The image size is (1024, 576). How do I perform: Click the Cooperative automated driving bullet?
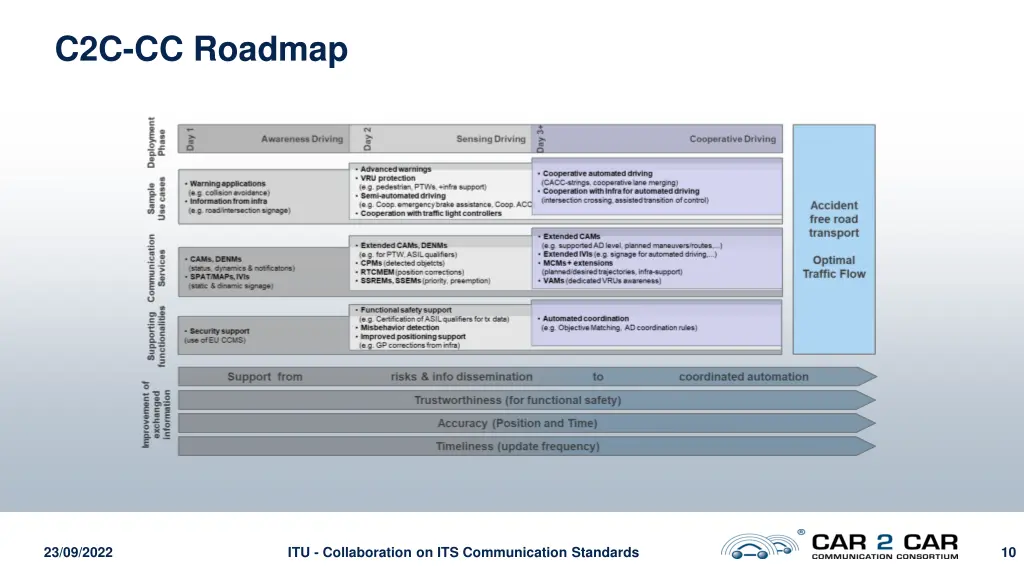[599, 173]
